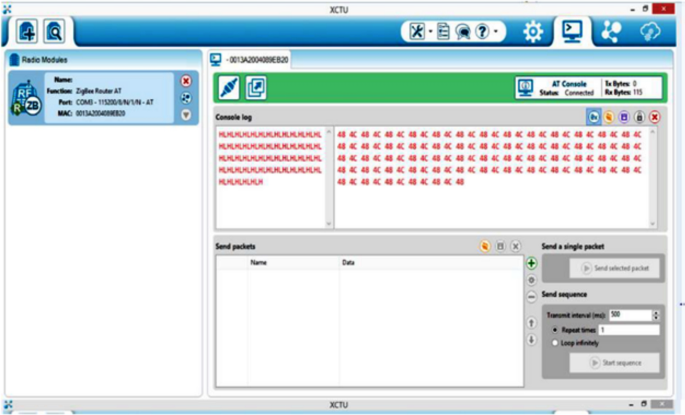Switch to Consoles working mode

(572, 31)
